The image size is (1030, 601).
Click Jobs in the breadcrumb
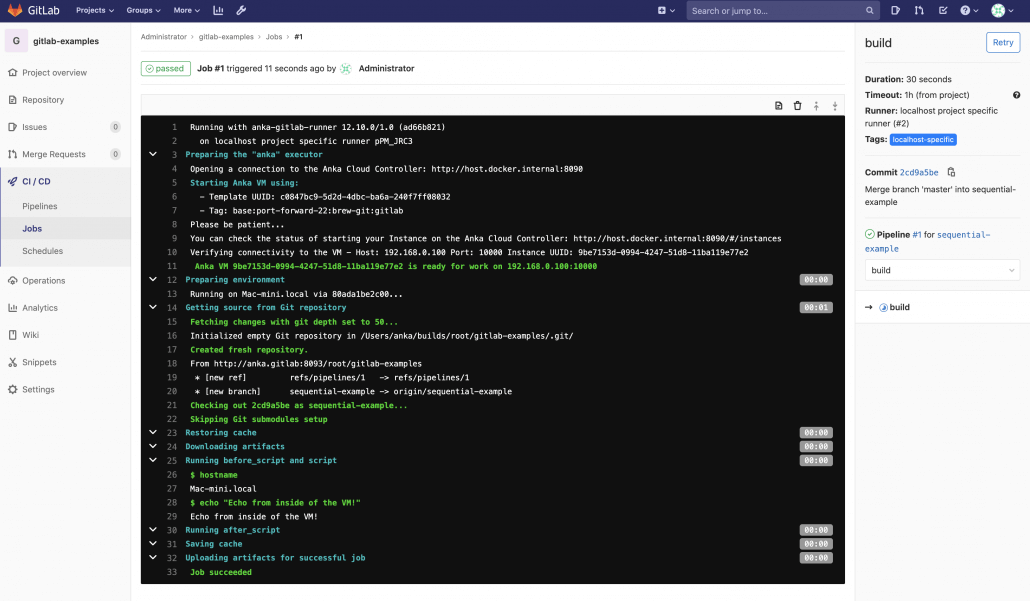tap(274, 37)
